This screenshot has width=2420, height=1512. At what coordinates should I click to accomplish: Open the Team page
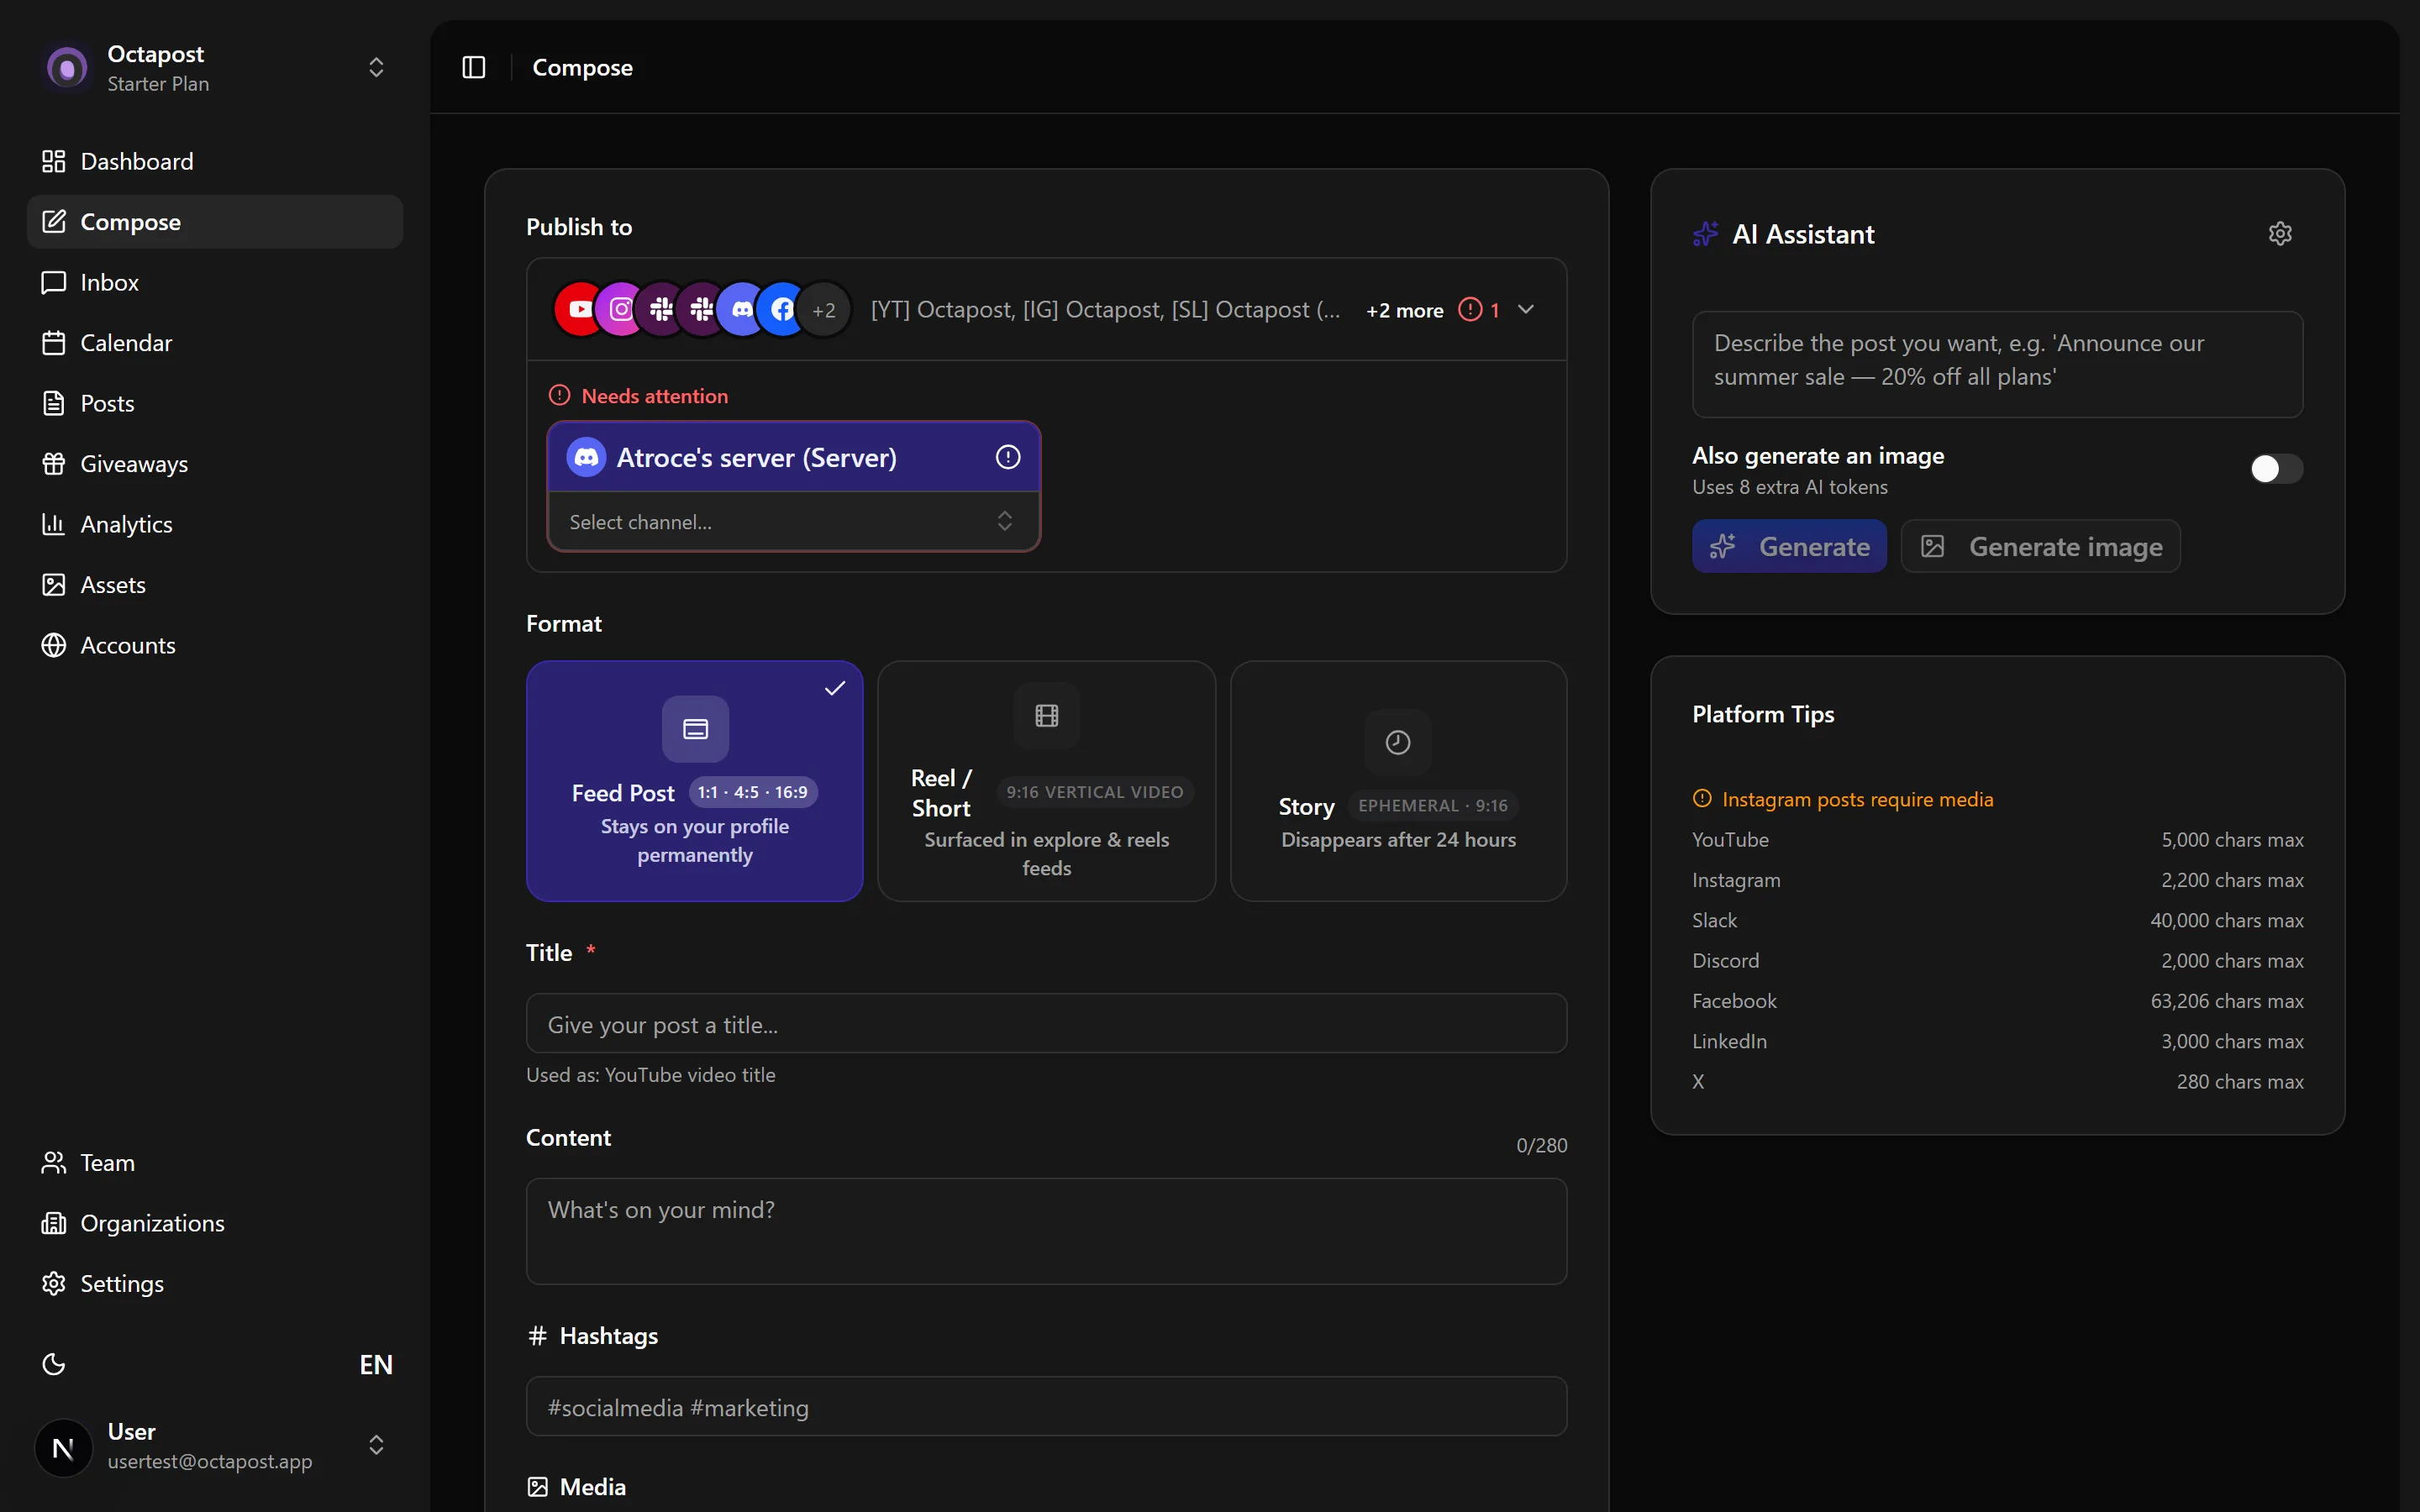coord(215,1162)
